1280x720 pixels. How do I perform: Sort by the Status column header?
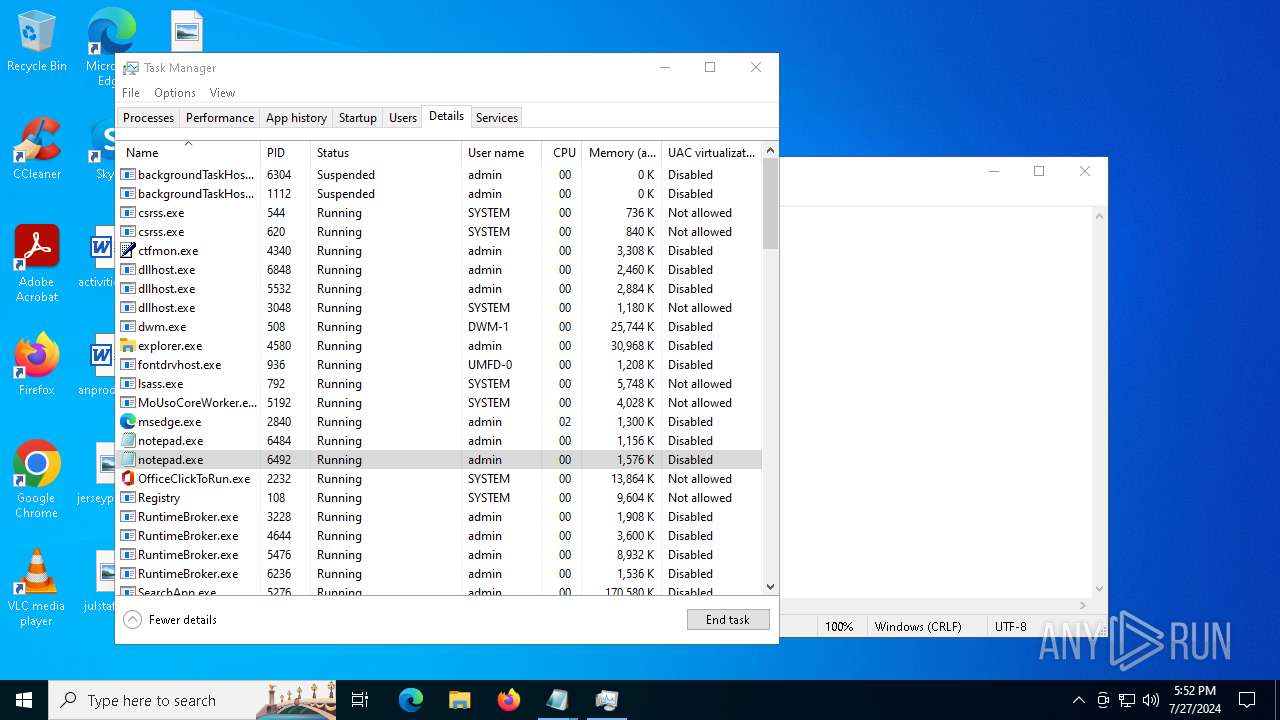coord(386,152)
